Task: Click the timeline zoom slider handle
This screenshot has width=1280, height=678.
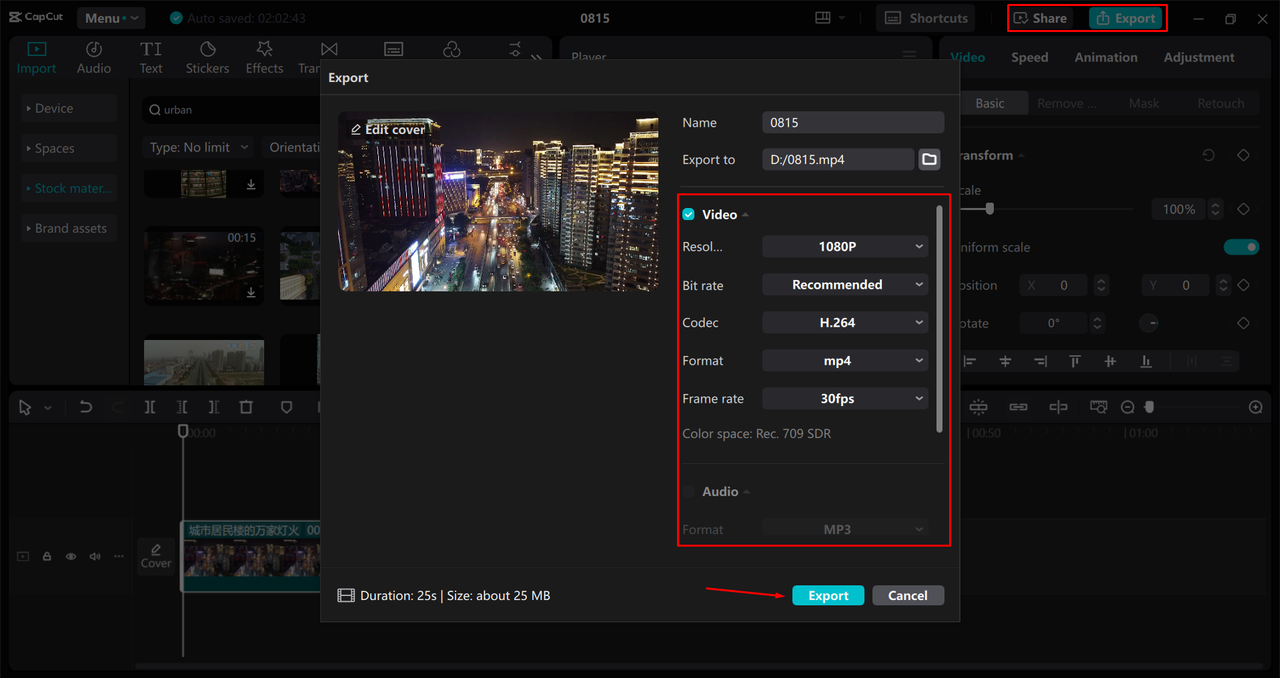Action: (x=1149, y=407)
